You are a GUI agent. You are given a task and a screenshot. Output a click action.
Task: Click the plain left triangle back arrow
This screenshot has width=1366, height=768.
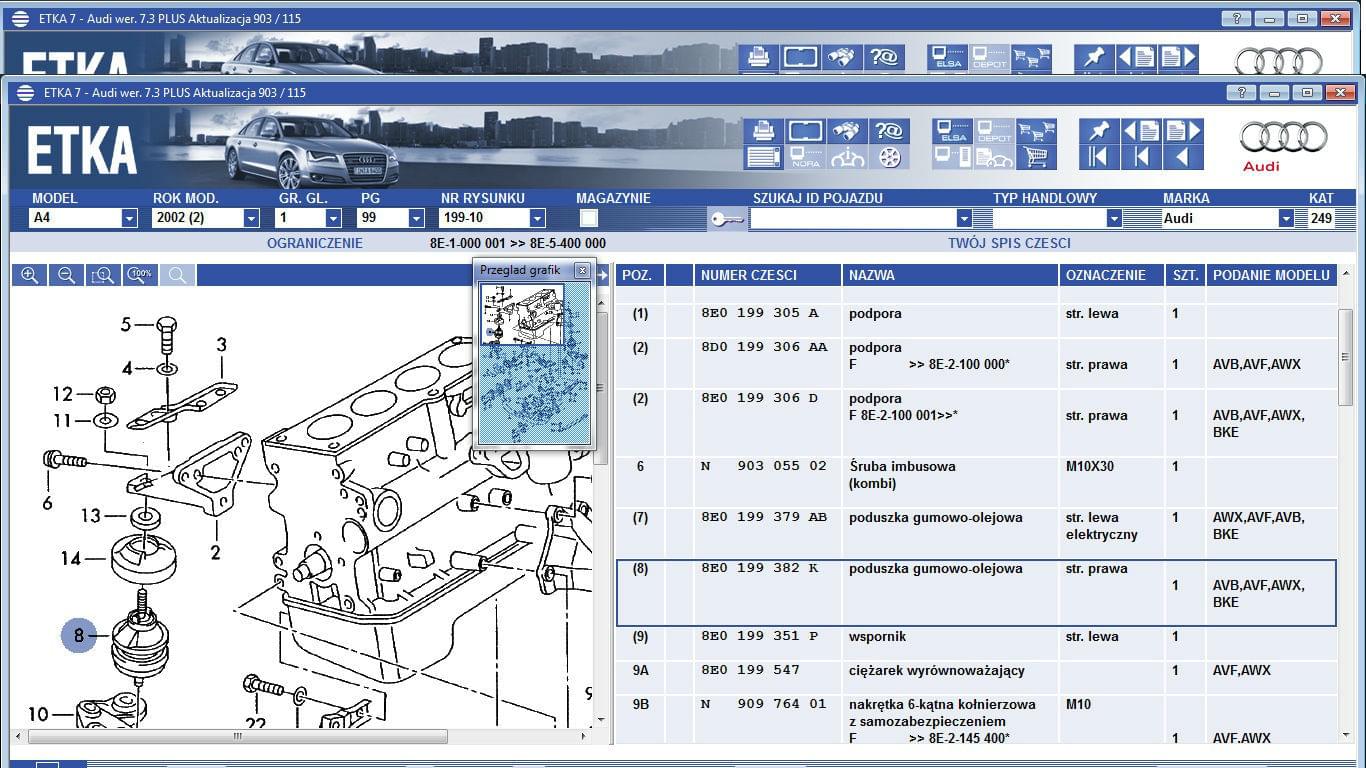click(x=1182, y=157)
